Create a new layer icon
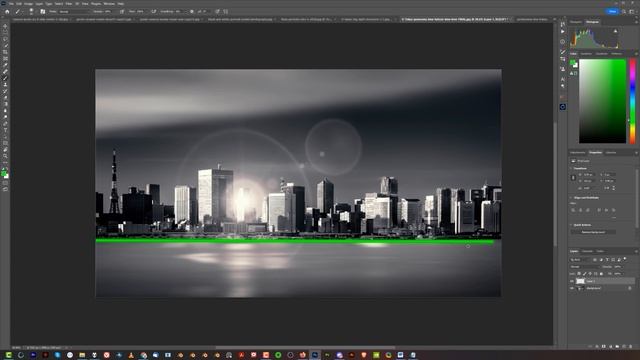The image size is (640, 360). (x=624, y=346)
